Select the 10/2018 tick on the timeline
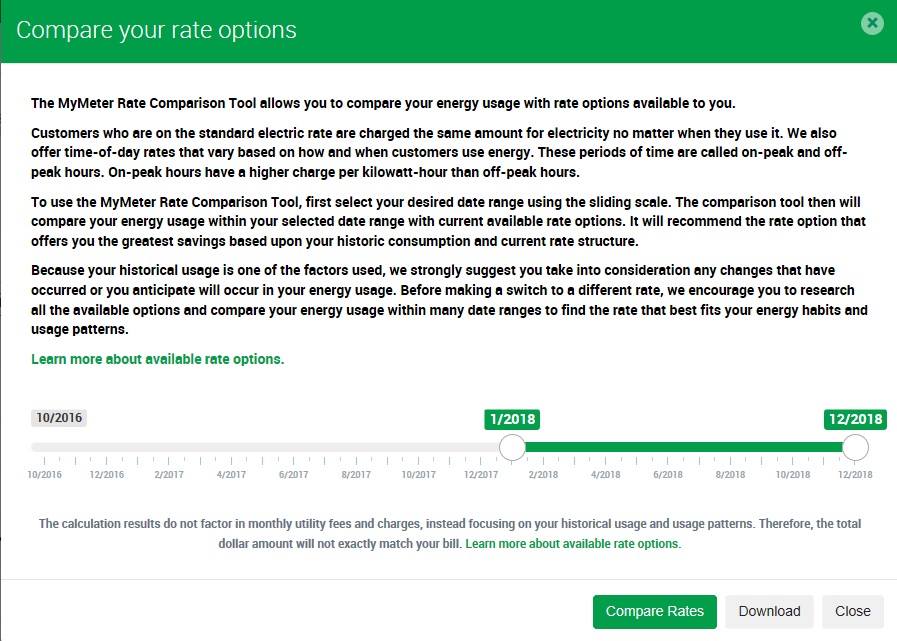 [x=793, y=474]
